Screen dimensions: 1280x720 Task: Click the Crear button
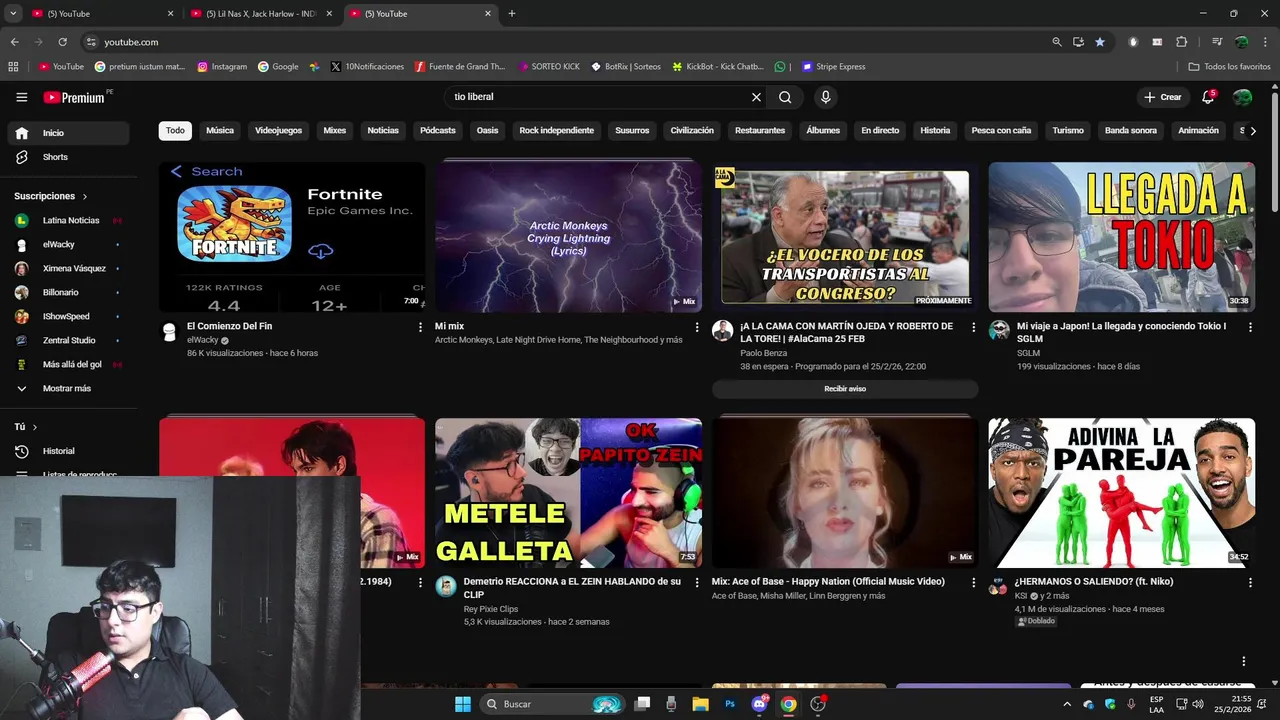coord(1163,97)
